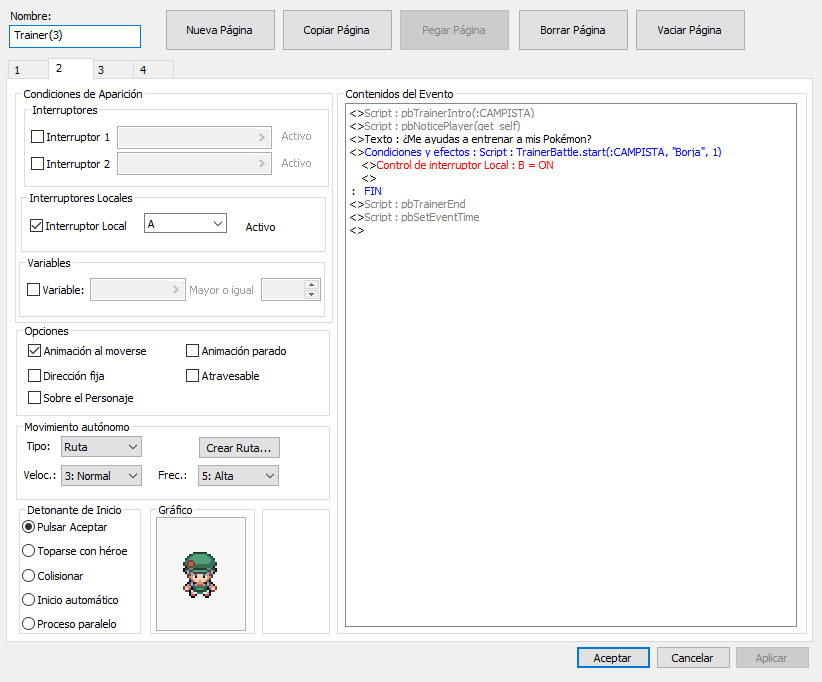Click the camper sprite in the Gráfico box
This screenshot has width=822, height=682.
pos(200,575)
